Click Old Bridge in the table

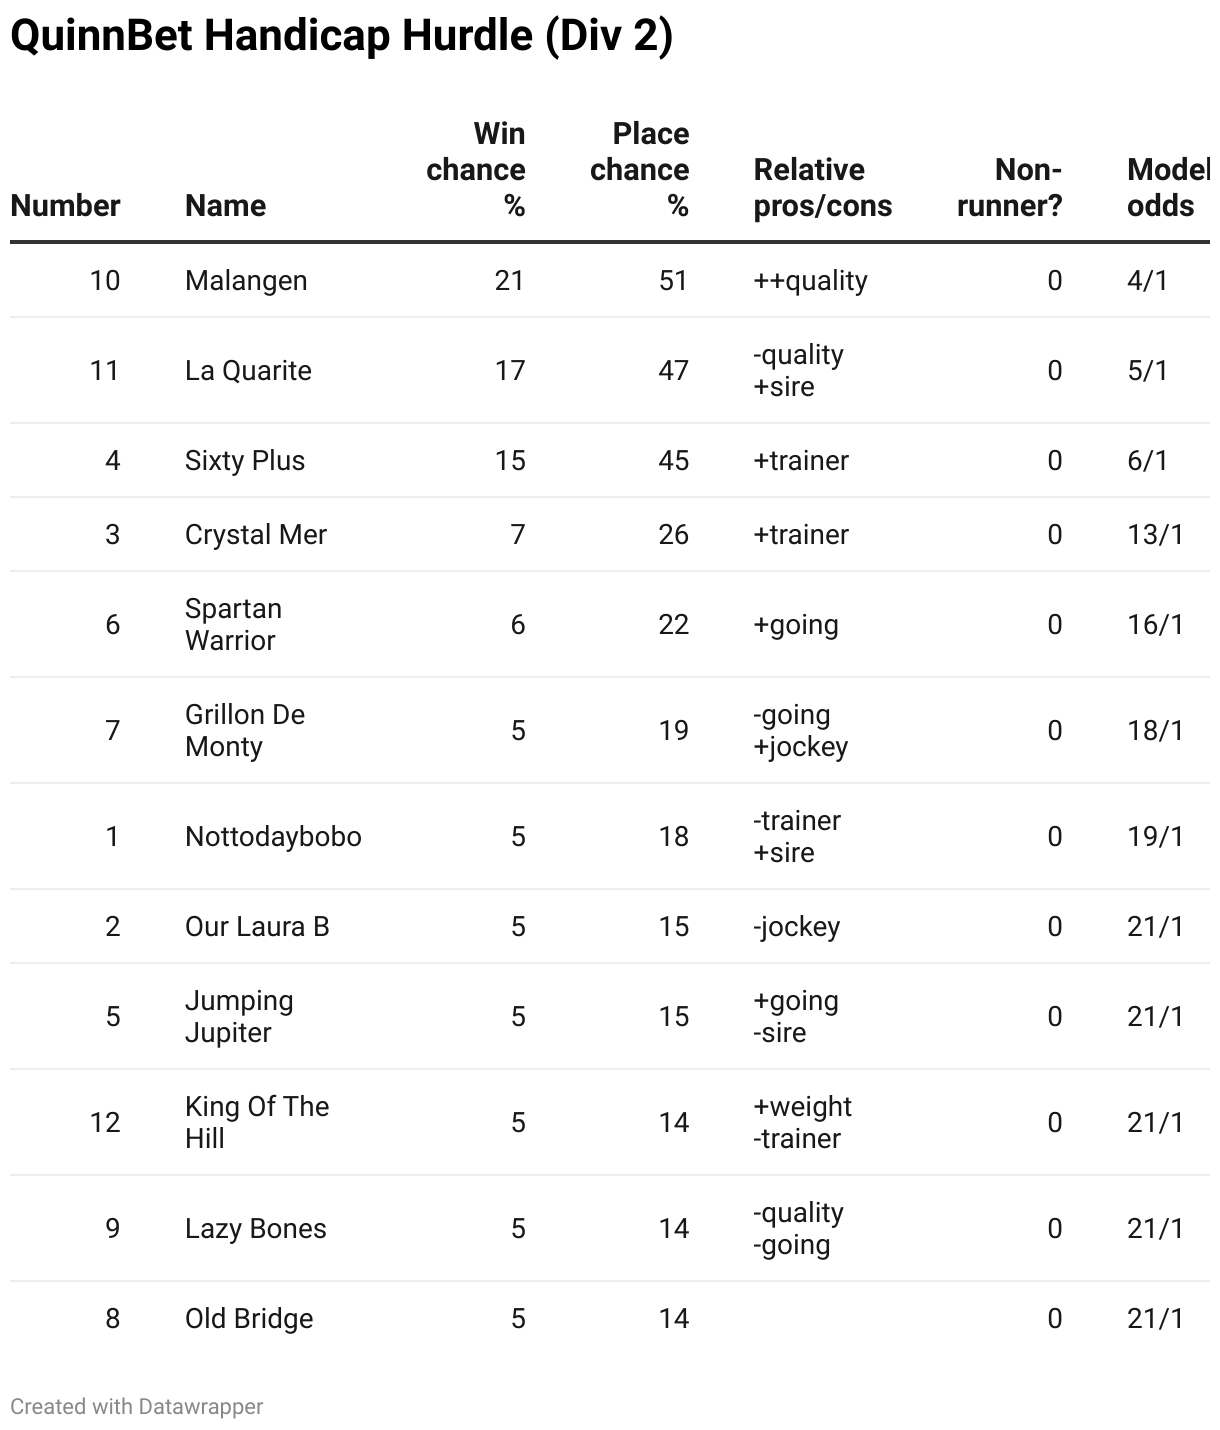pyautogui.click(x=249, y=1318)
